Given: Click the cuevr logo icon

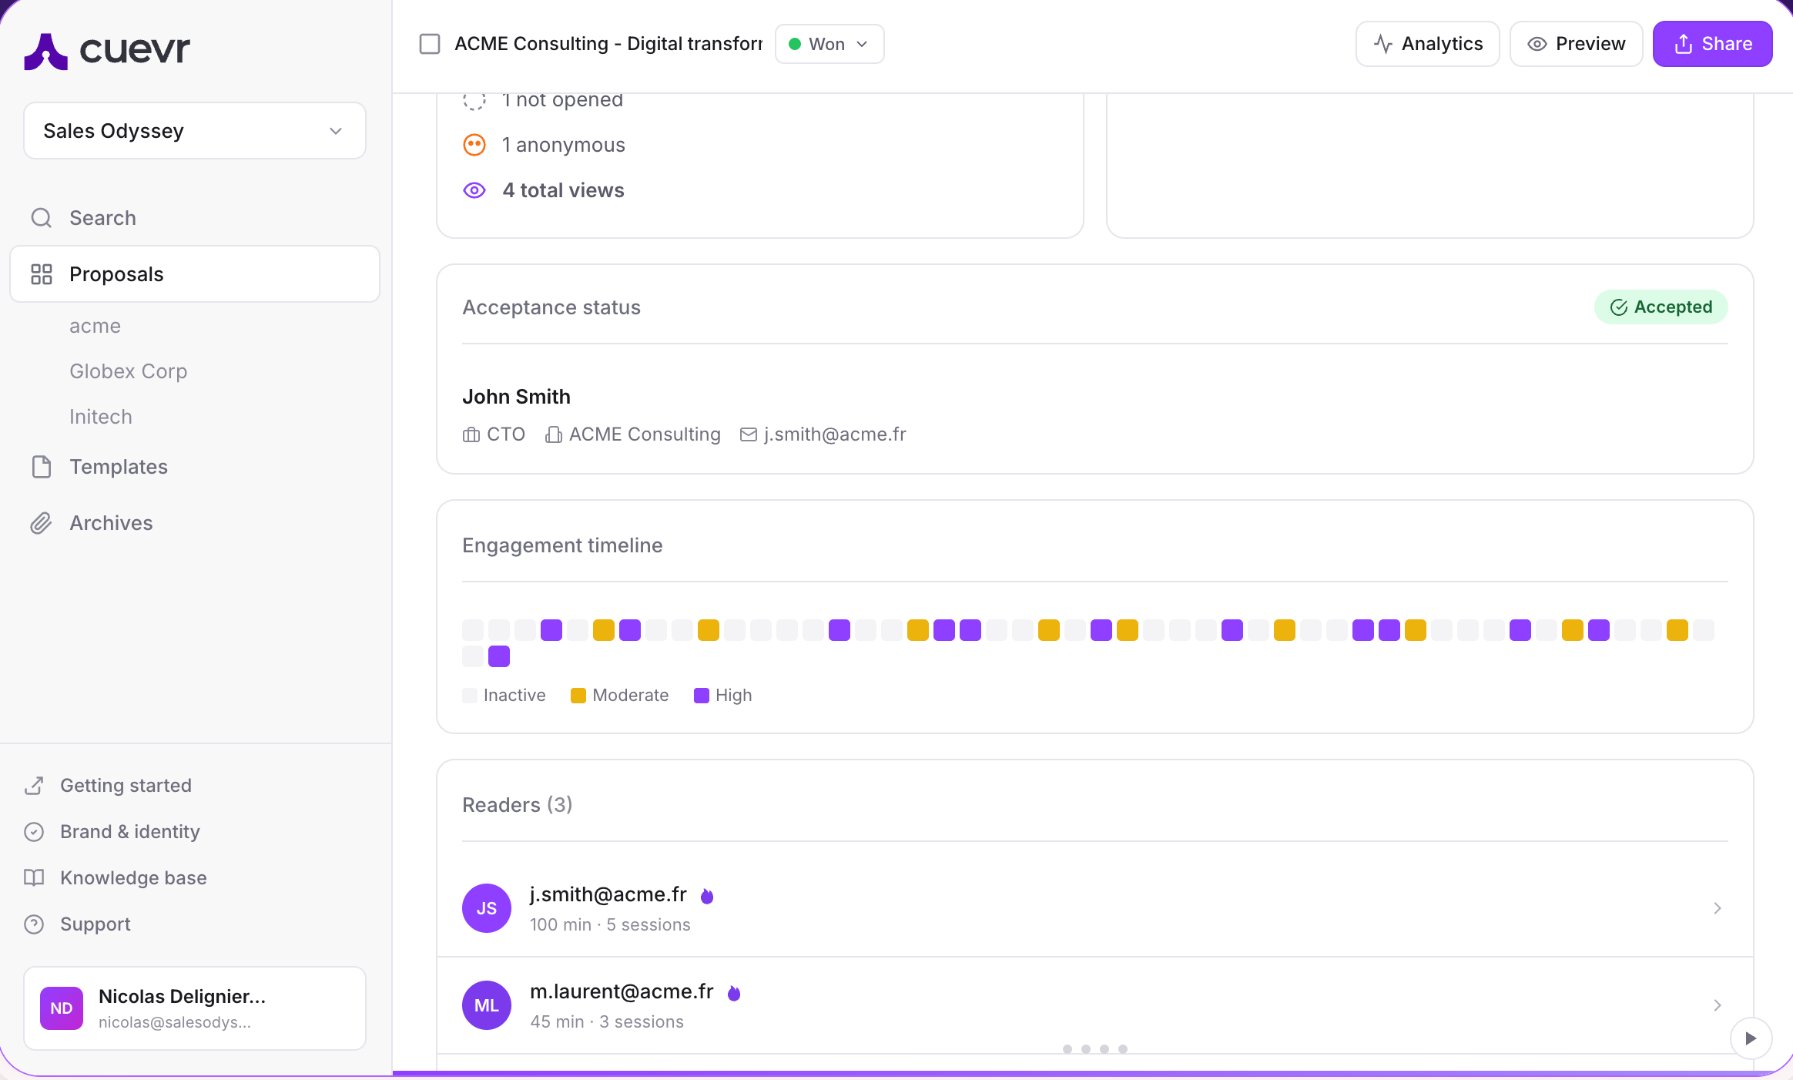Looking at the screenshot, I should 45,51.
